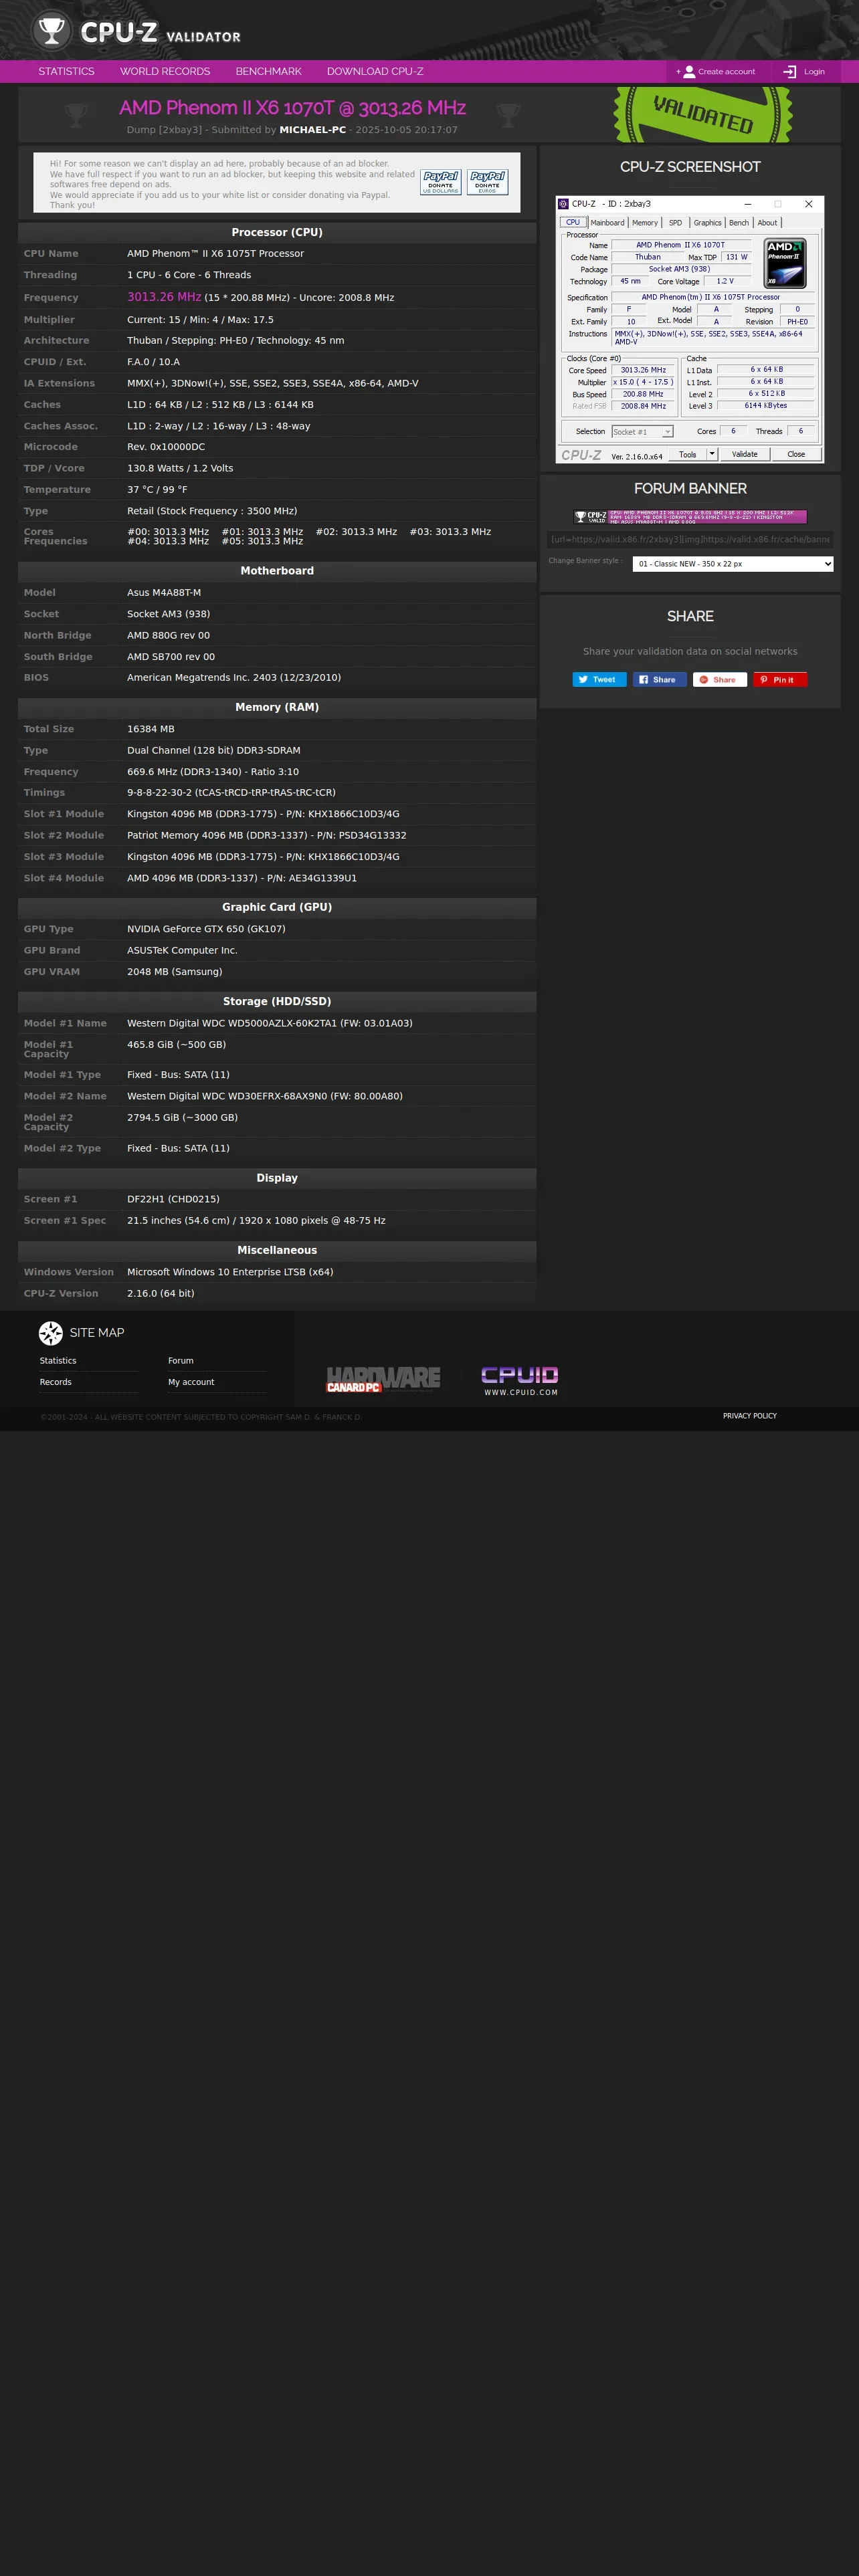Viewport: 859px width, 2576px height.
Task: Open submitter MICHAEL-PC profile link
Action: click(x=313, y=130)
